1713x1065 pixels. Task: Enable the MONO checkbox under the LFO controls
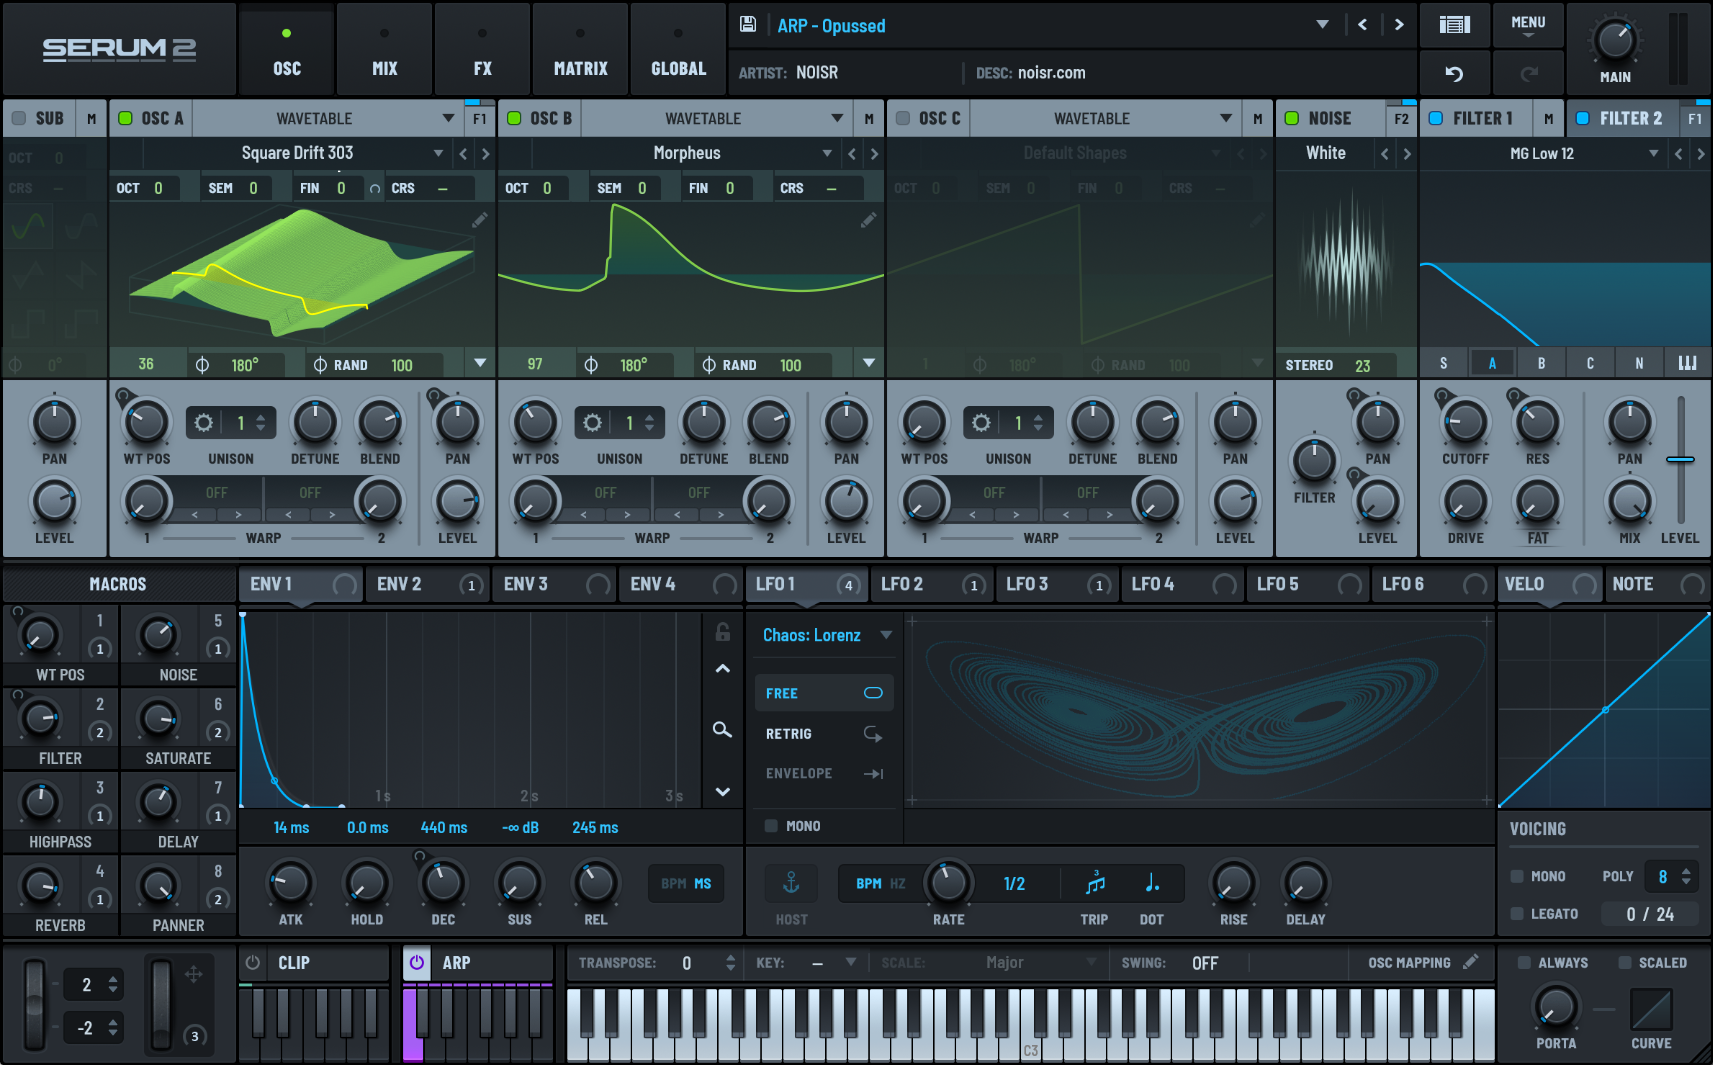771,825
